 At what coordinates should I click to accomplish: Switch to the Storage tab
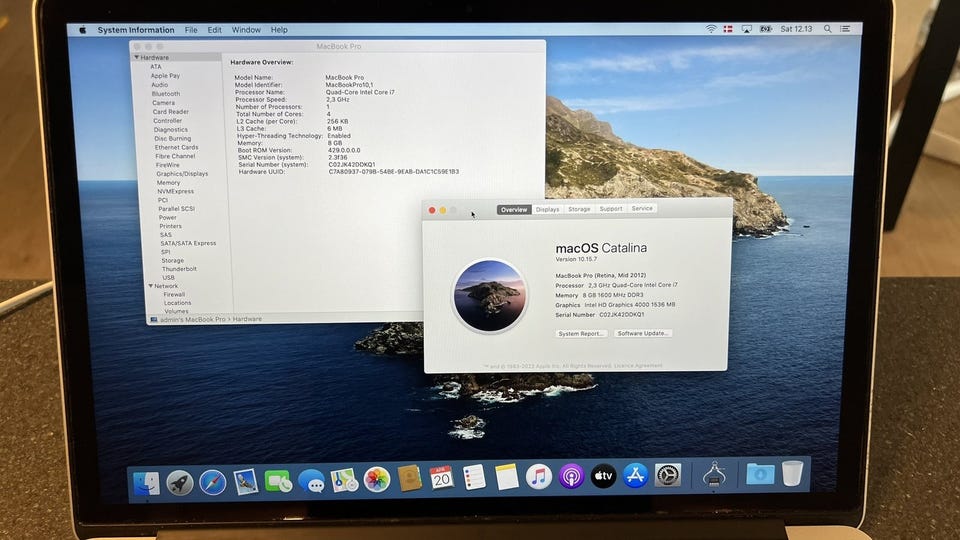pos(579,209)
